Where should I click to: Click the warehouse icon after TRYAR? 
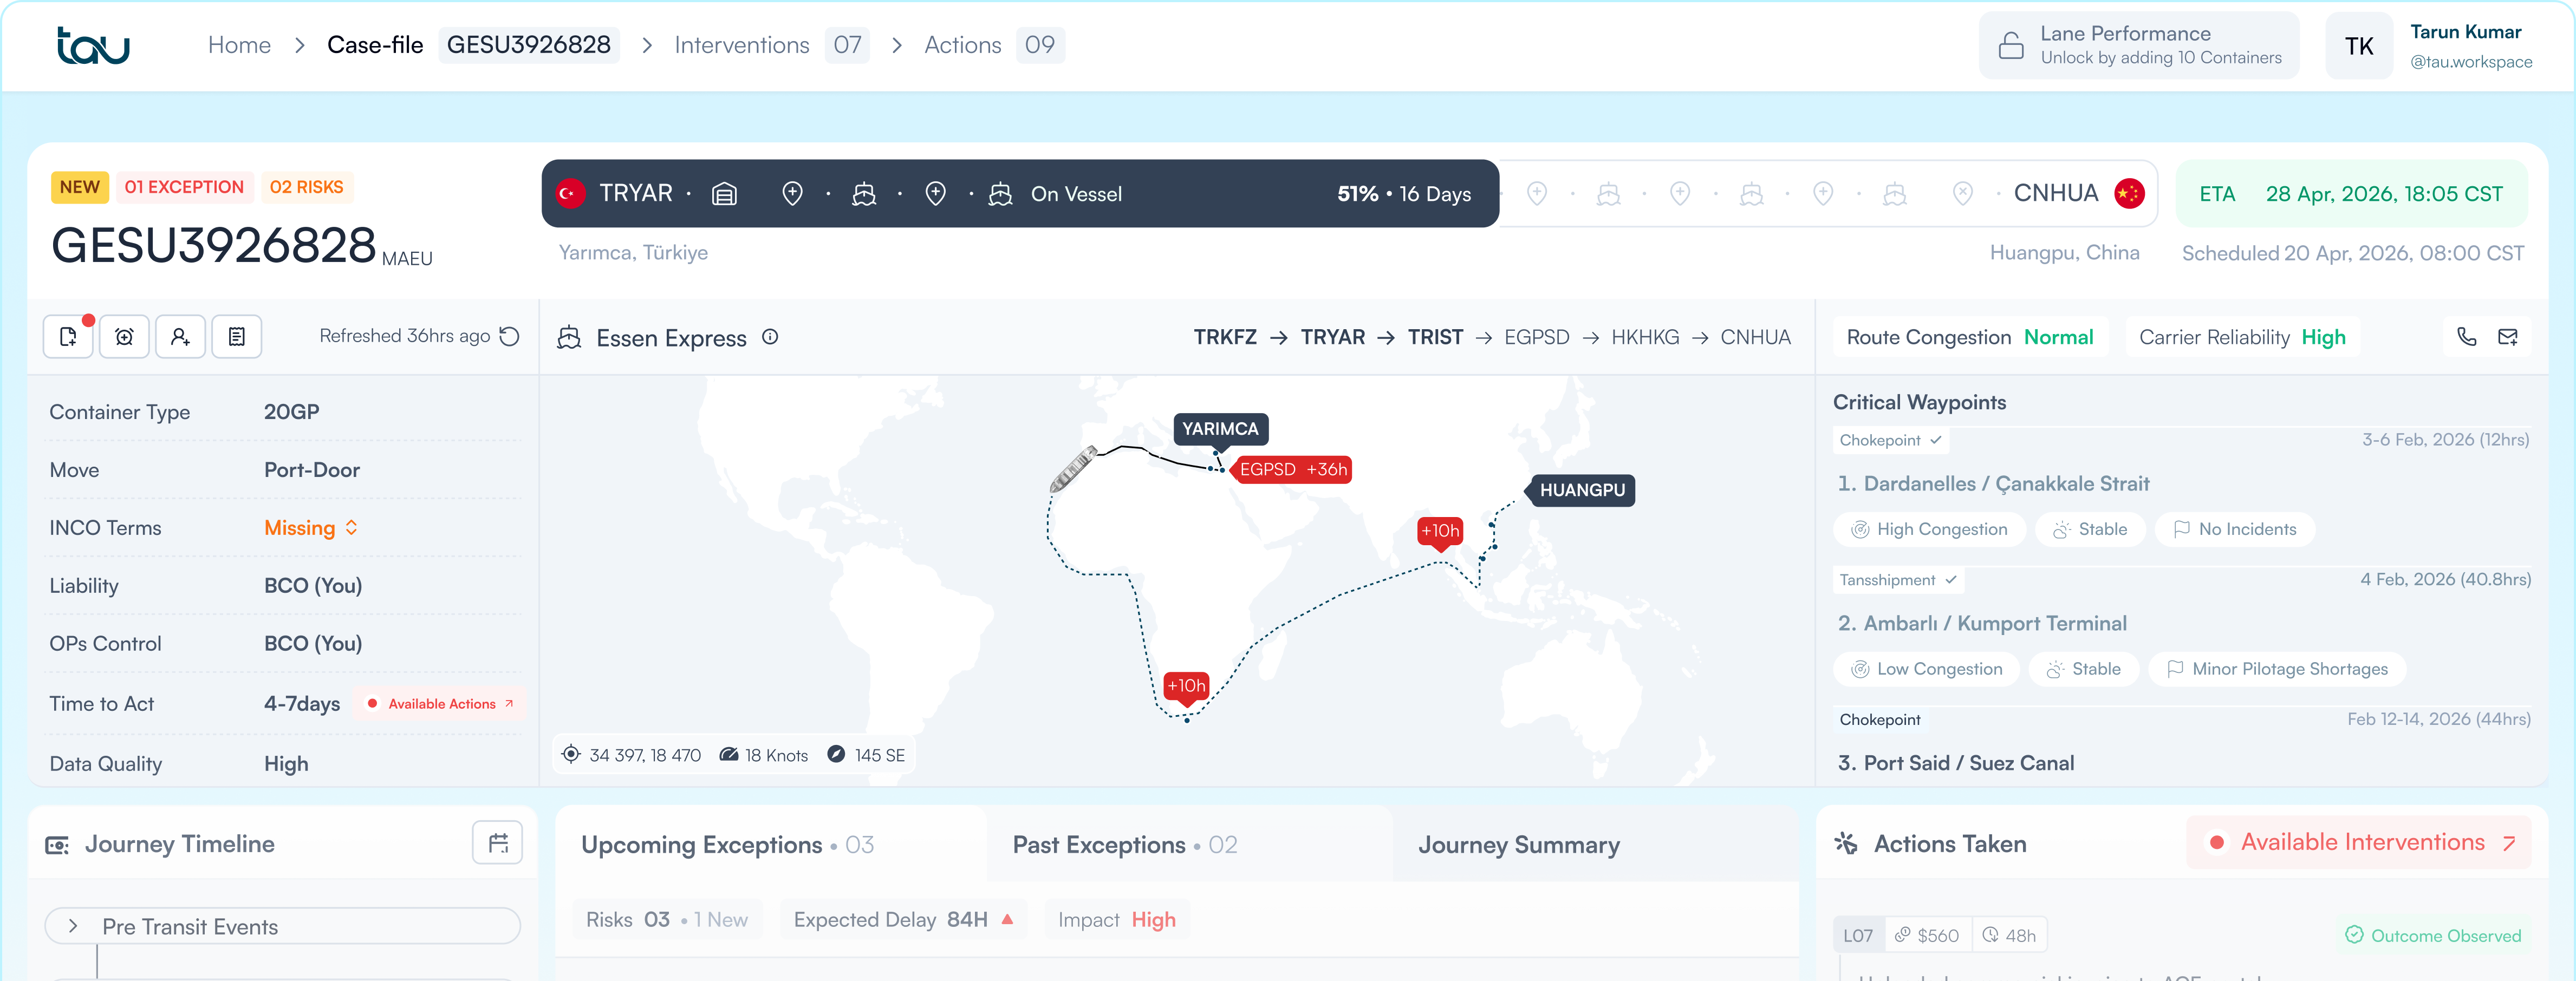pyautogui.click(x=724, y=194)
